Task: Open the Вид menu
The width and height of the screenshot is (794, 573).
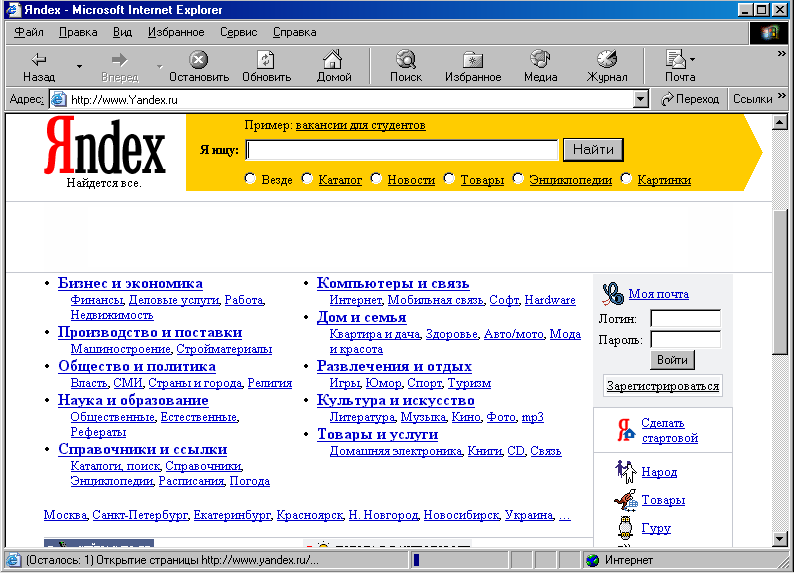Action: click(x=122, y=32)
